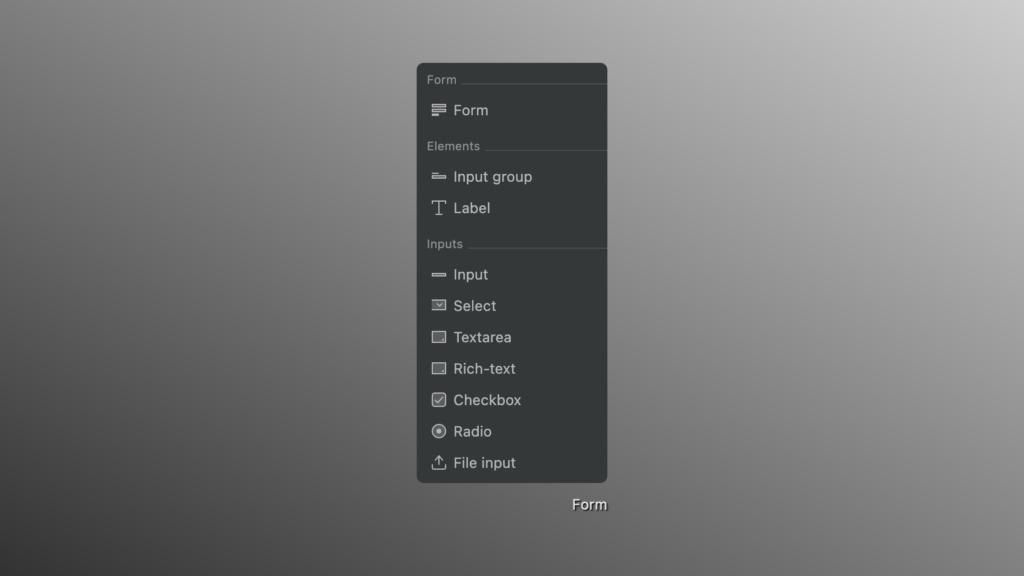Add a Radio element

(x=512, y=431)
